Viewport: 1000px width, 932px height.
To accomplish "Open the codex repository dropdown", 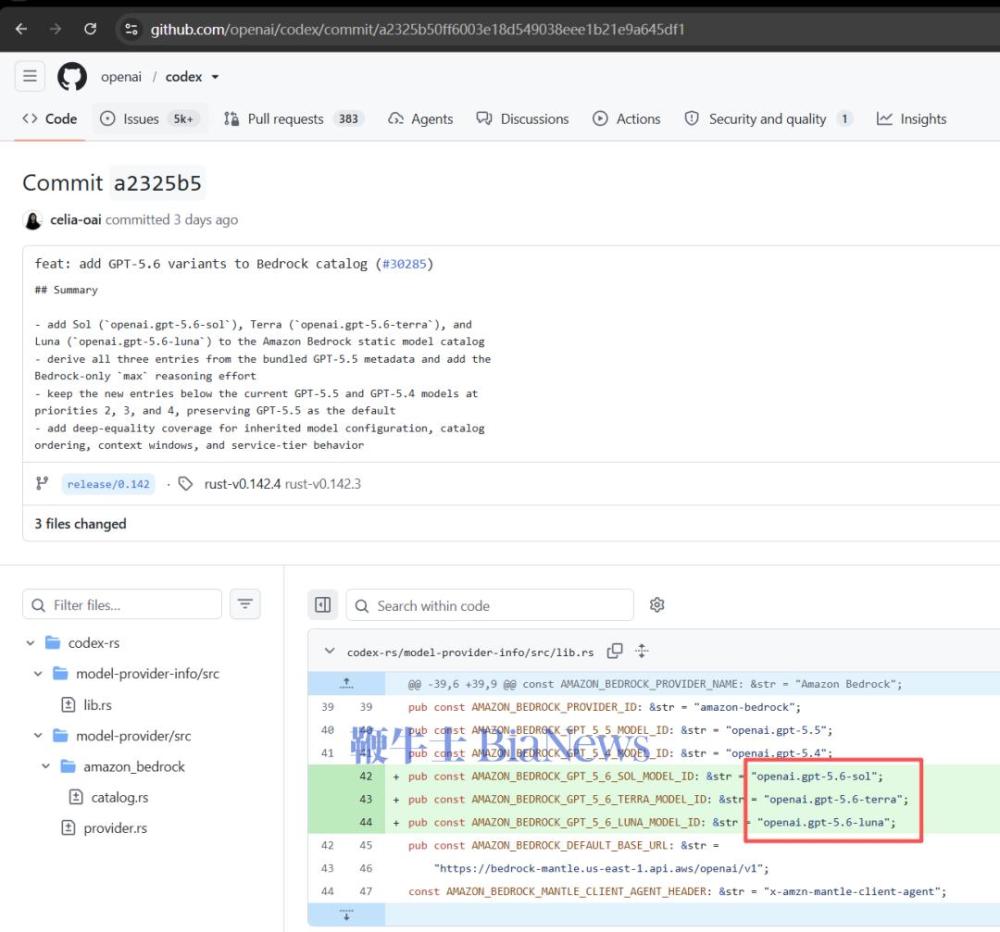I will click(216, 77).
